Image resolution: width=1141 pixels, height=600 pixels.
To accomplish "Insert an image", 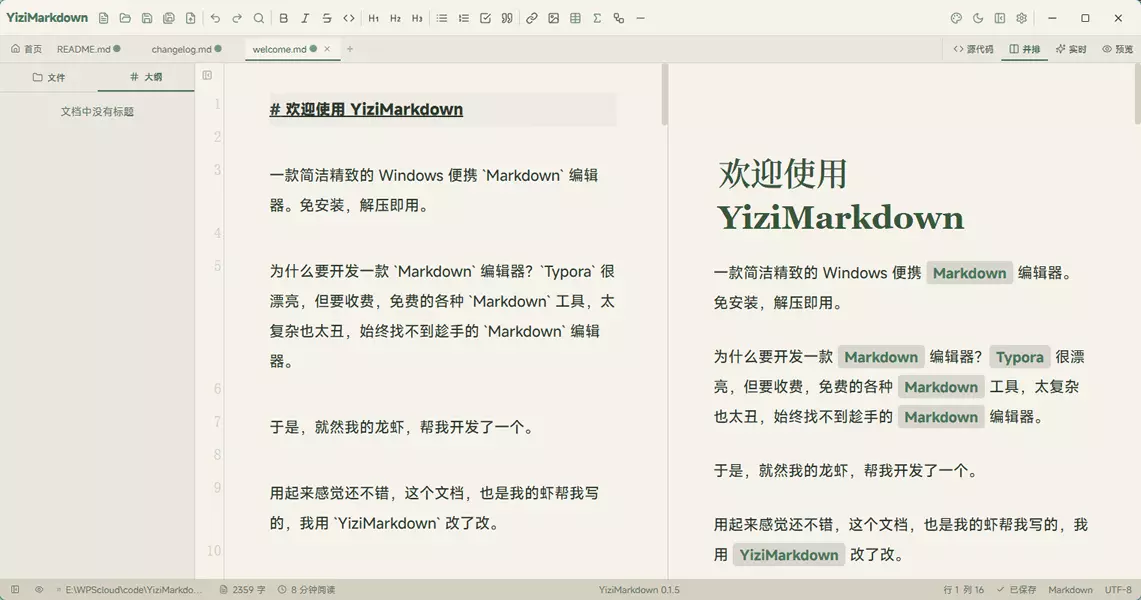I will [x=554, y=18].
